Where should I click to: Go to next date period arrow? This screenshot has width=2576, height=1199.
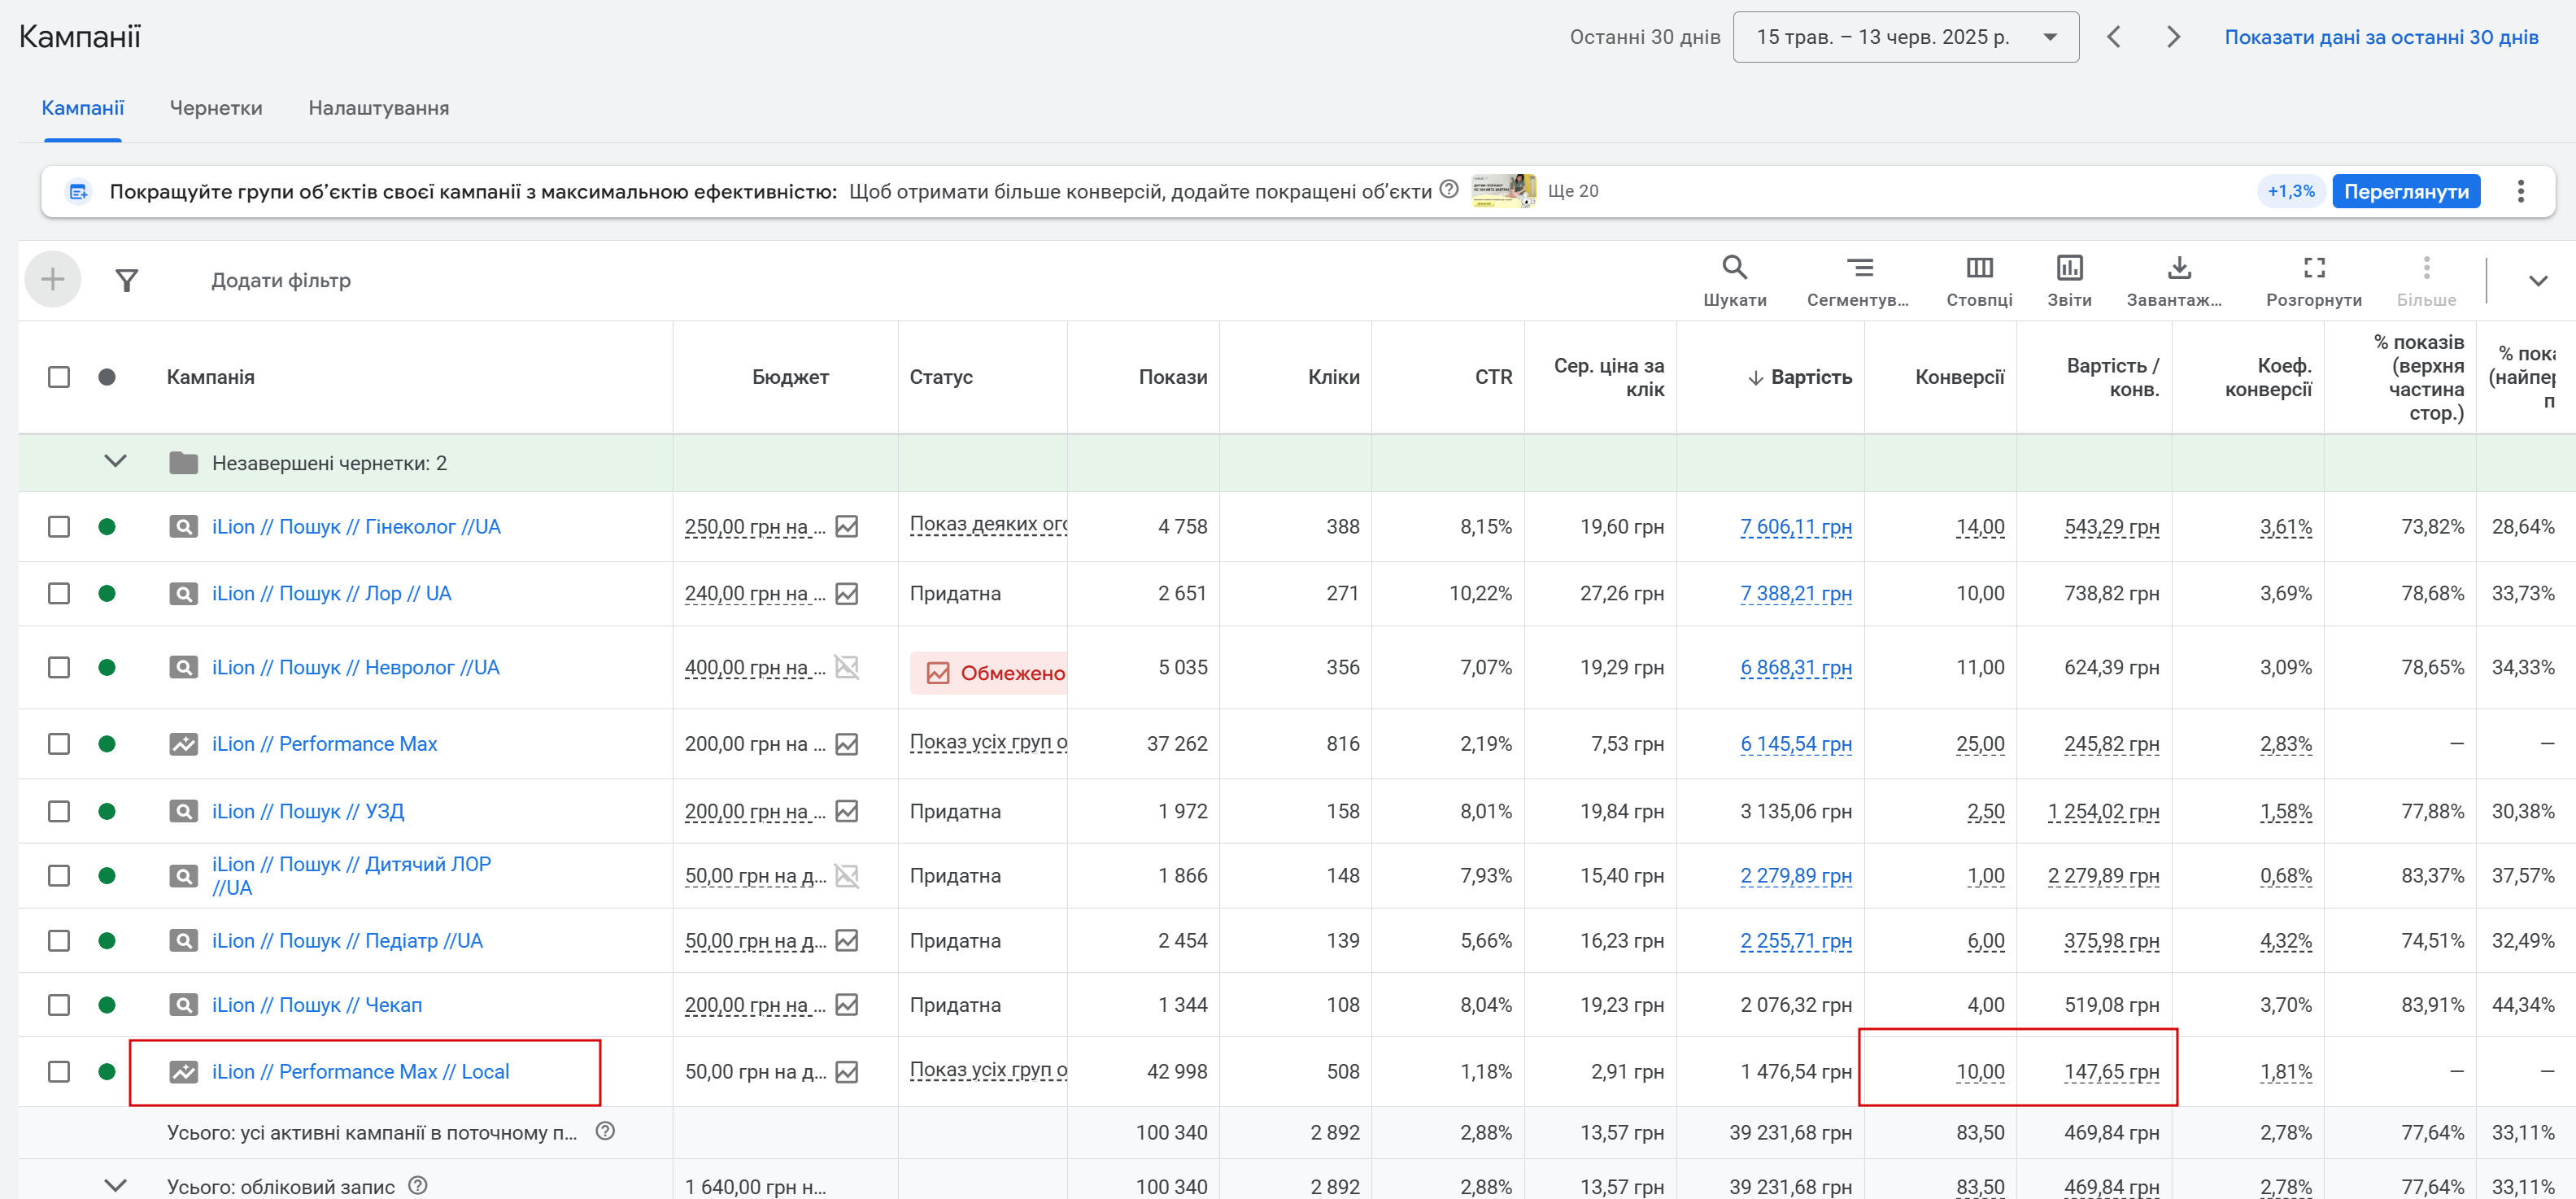tap(2172, 37)
